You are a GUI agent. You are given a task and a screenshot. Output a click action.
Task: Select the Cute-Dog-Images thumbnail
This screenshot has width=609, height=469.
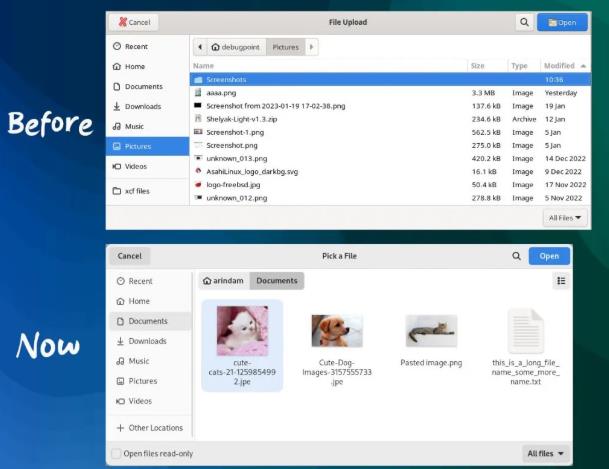coord(337,331)
